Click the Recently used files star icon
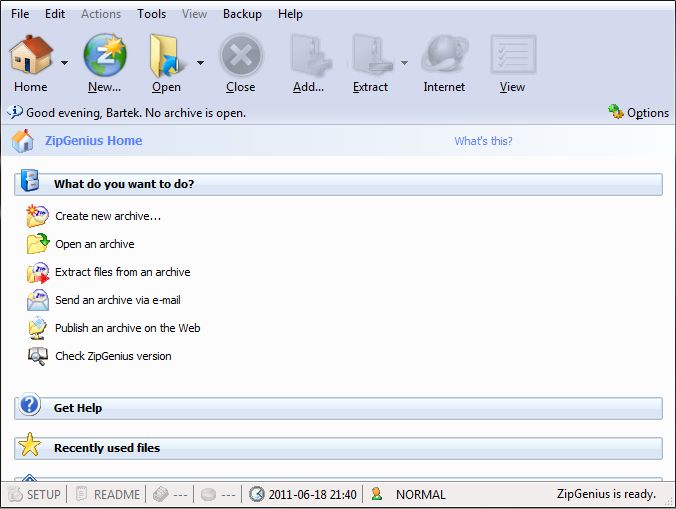Screen dimensions: 676x509 click(30, 445)
